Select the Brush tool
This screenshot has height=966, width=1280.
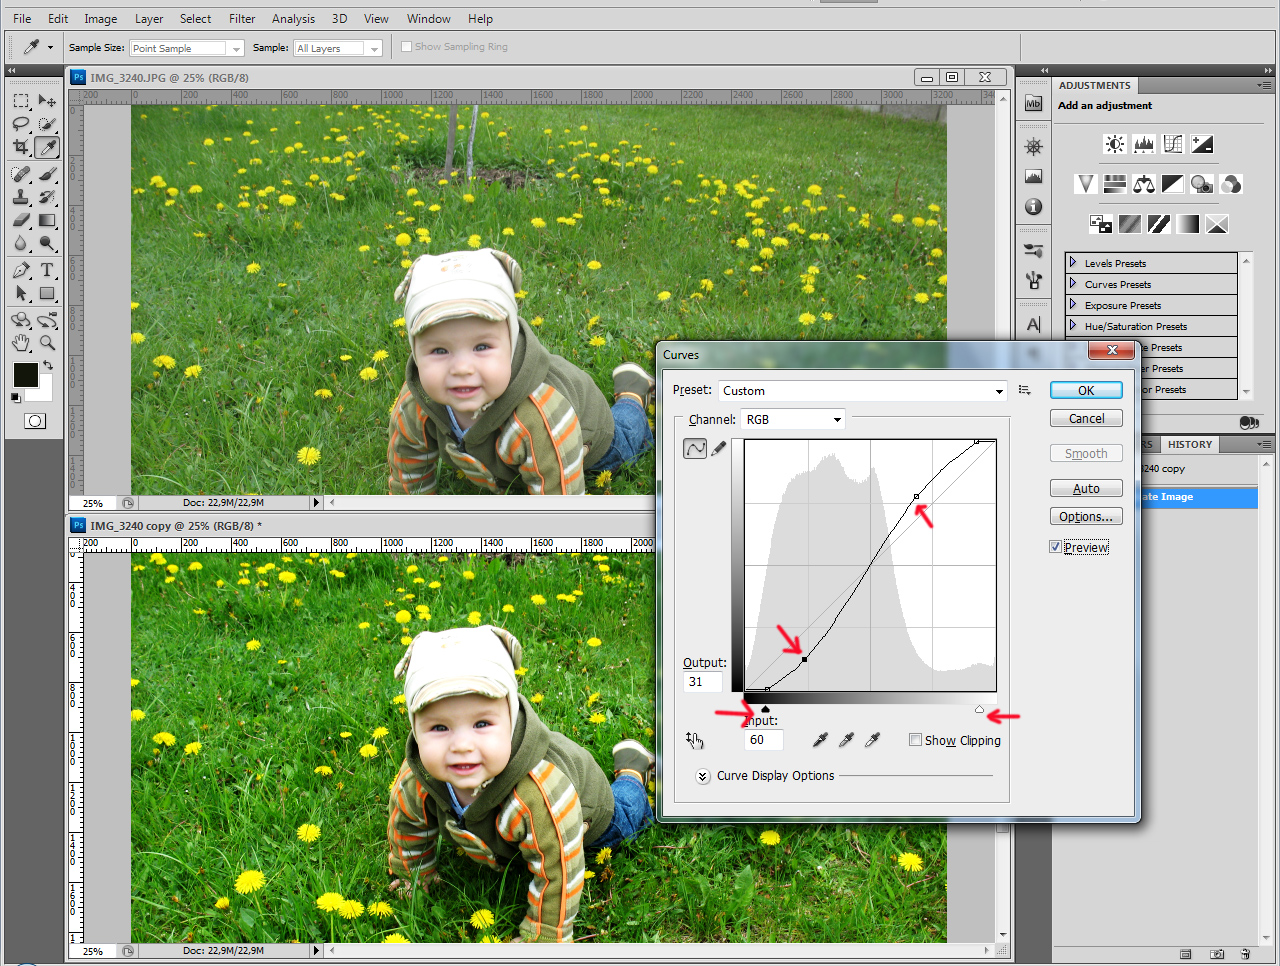[47, 174]
